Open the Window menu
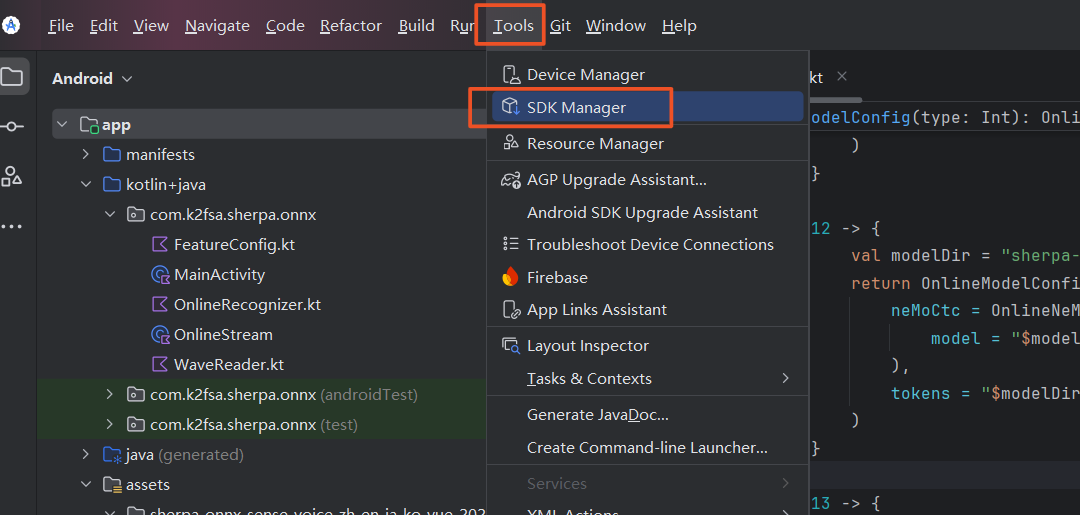1080x515 pixels. pos(616,26)
